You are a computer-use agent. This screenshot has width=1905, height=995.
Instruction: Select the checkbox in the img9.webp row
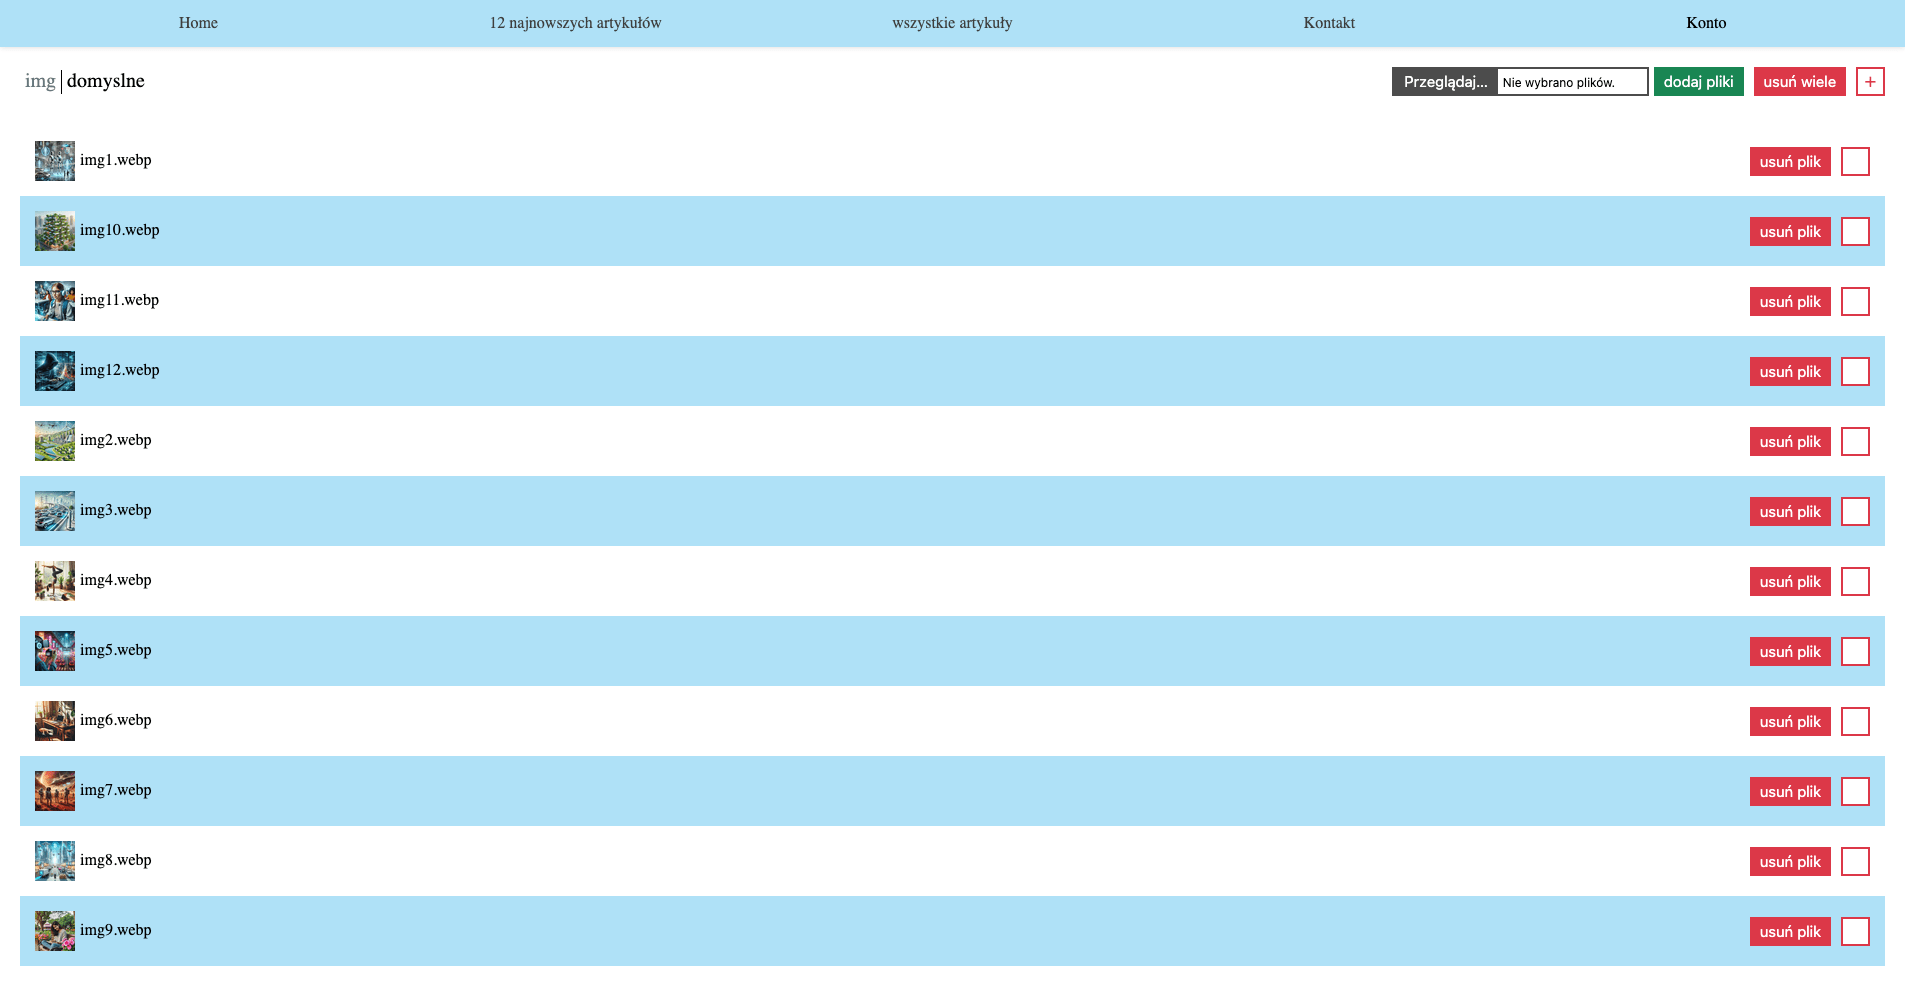pos(1855,932)
